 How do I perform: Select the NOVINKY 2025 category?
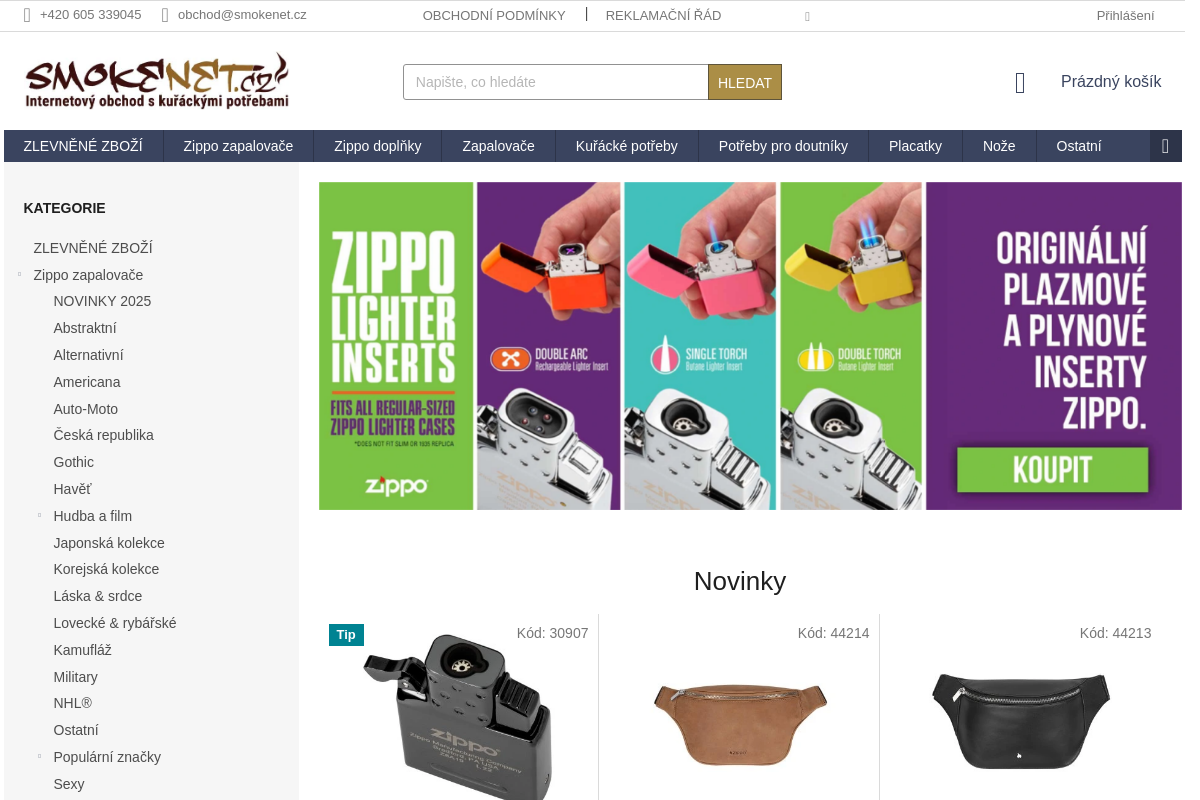click(x=102, y=301)
